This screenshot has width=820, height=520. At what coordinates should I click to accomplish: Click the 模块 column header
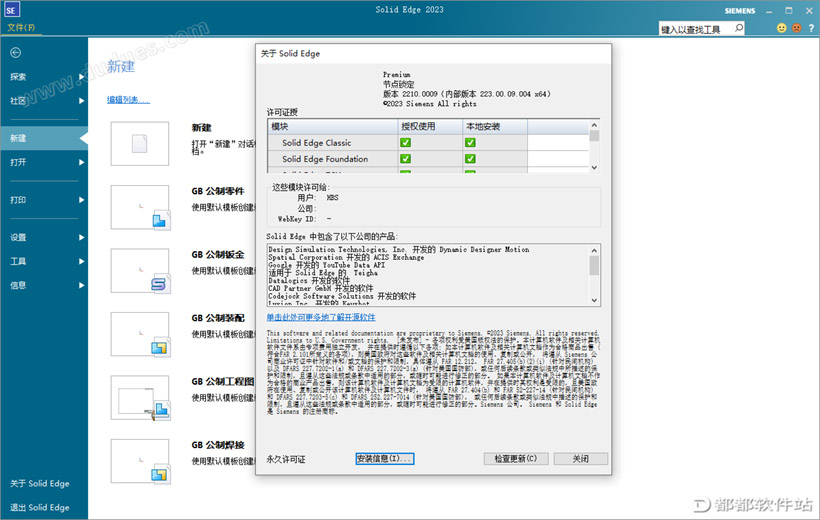pos(333,127)
